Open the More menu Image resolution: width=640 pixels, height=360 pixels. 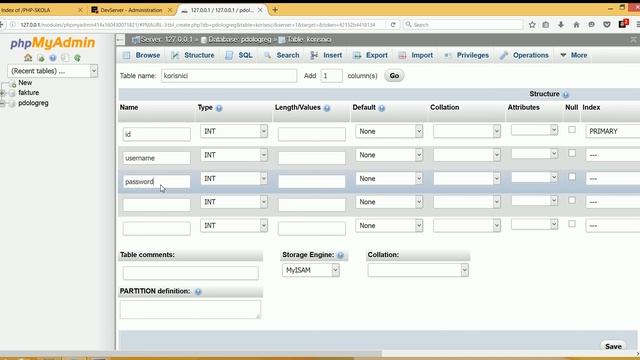573,55
